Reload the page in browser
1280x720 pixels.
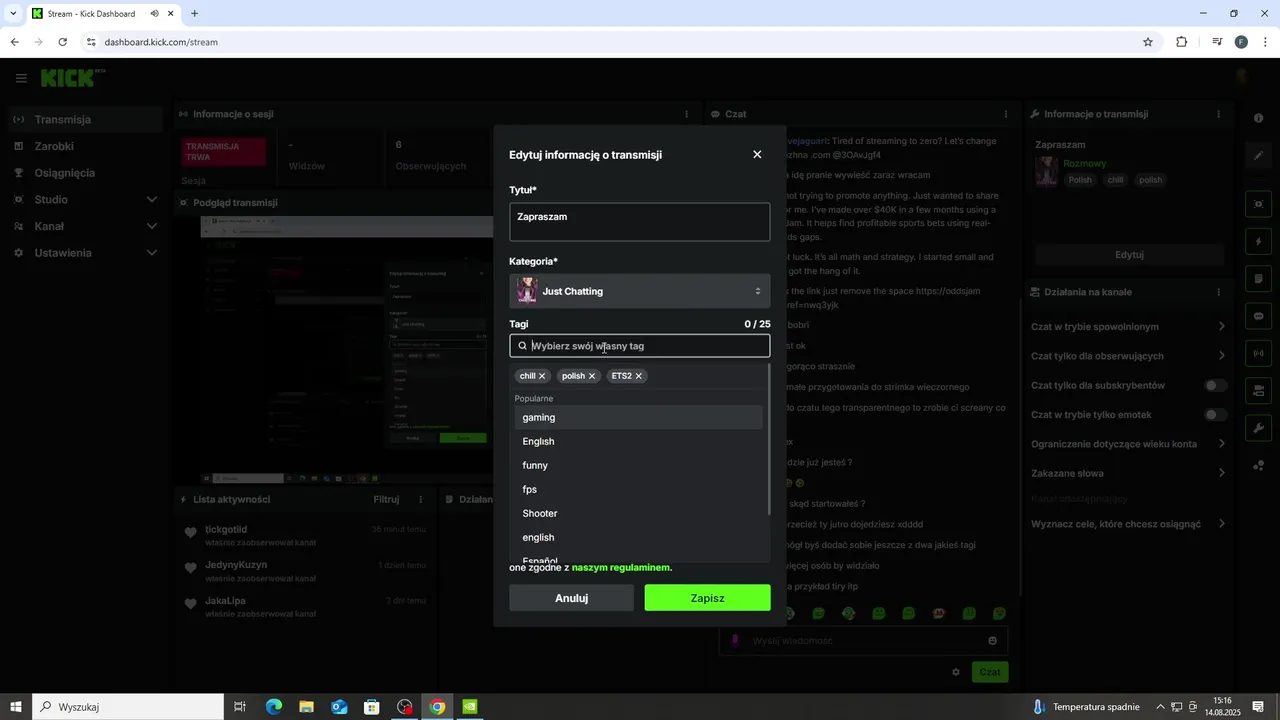click(x=63, y=42)
